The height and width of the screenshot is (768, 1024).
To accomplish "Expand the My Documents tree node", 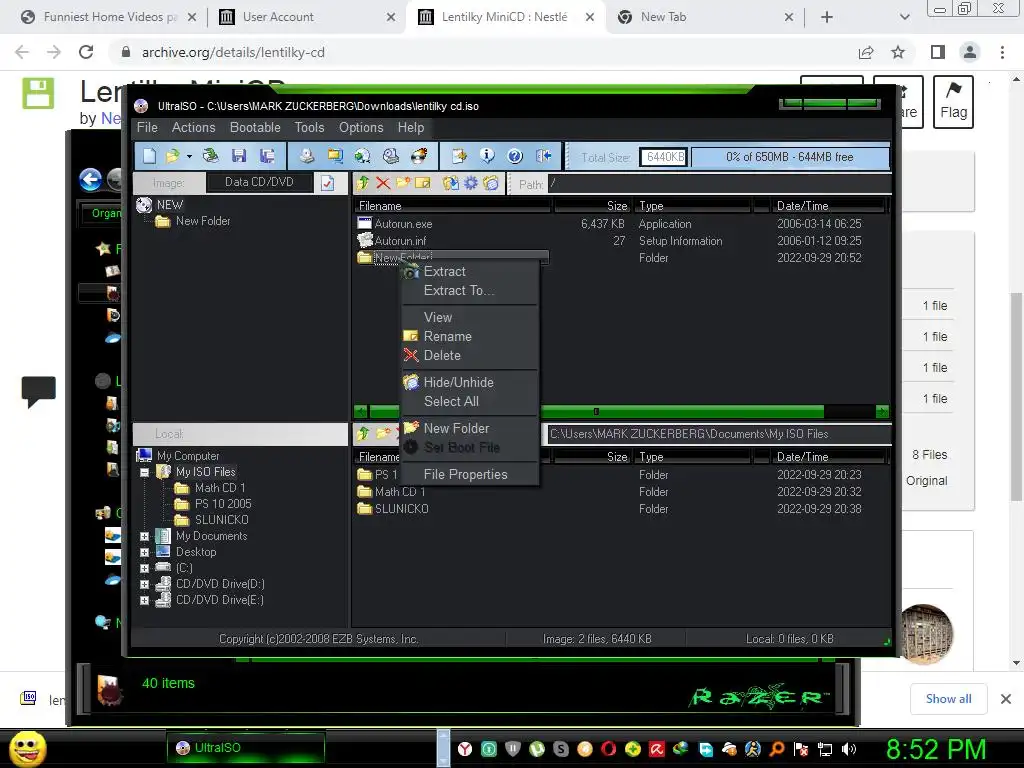I will [144, 536].
